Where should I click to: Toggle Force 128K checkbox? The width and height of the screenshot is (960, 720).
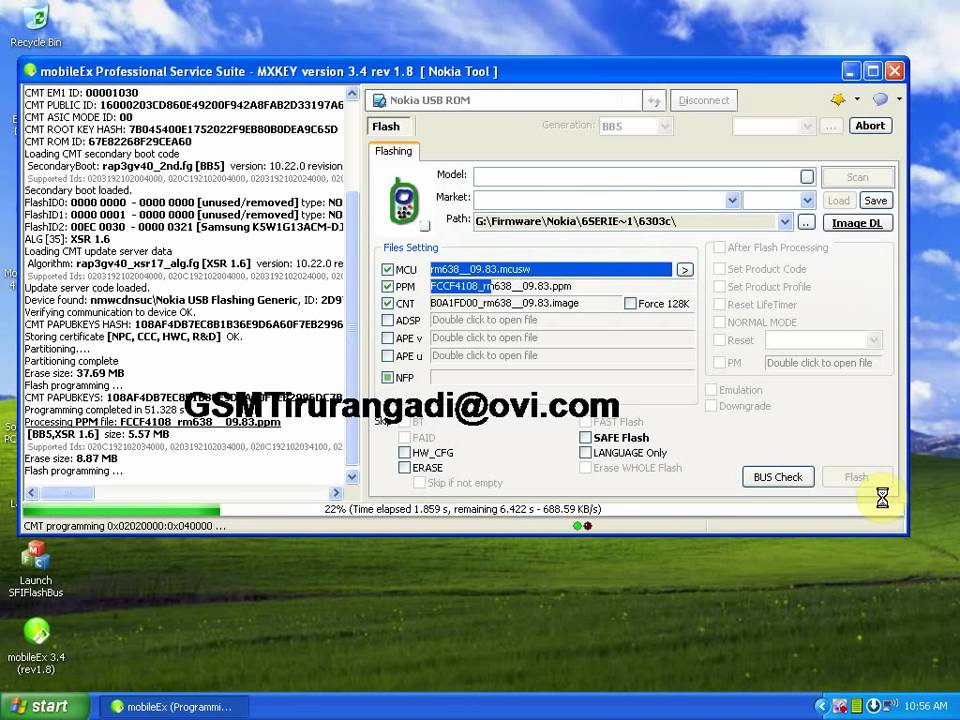(630, 304)
